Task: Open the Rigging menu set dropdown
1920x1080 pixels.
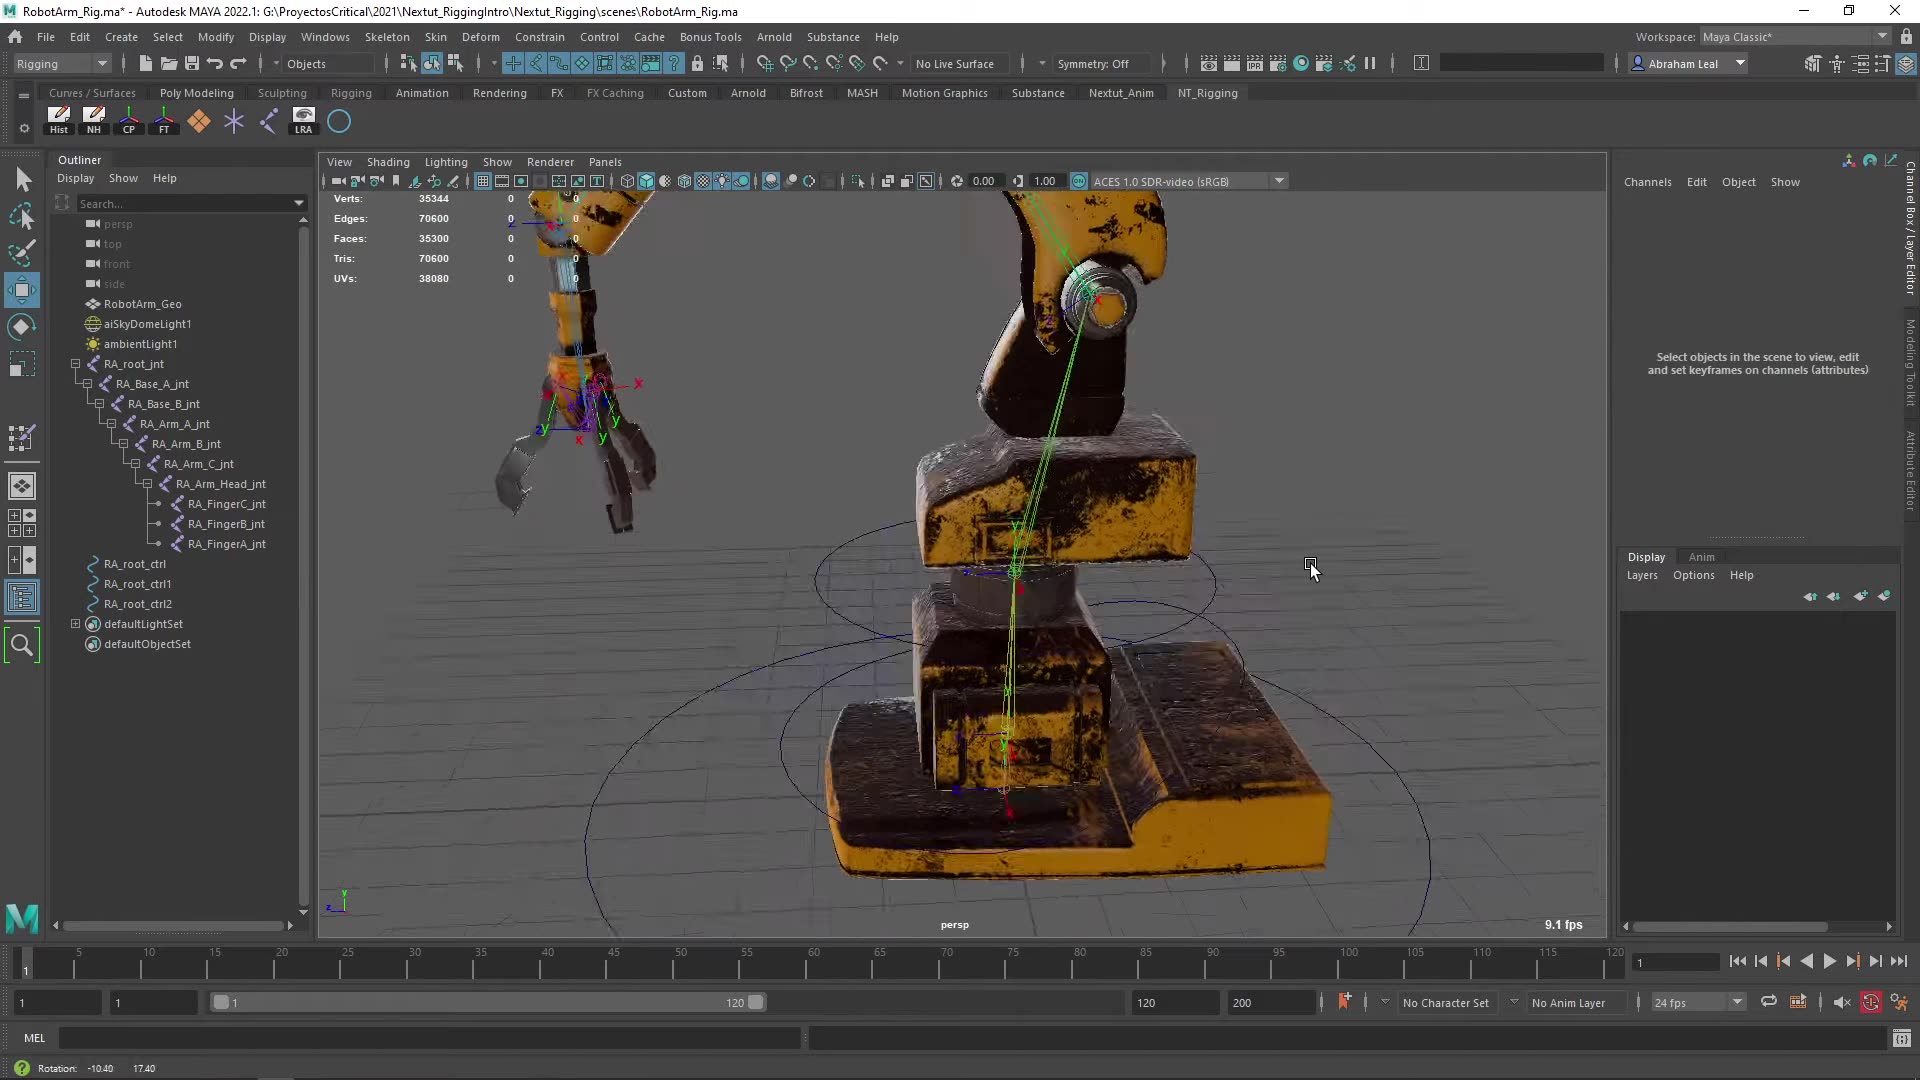Action: point(62,63)
